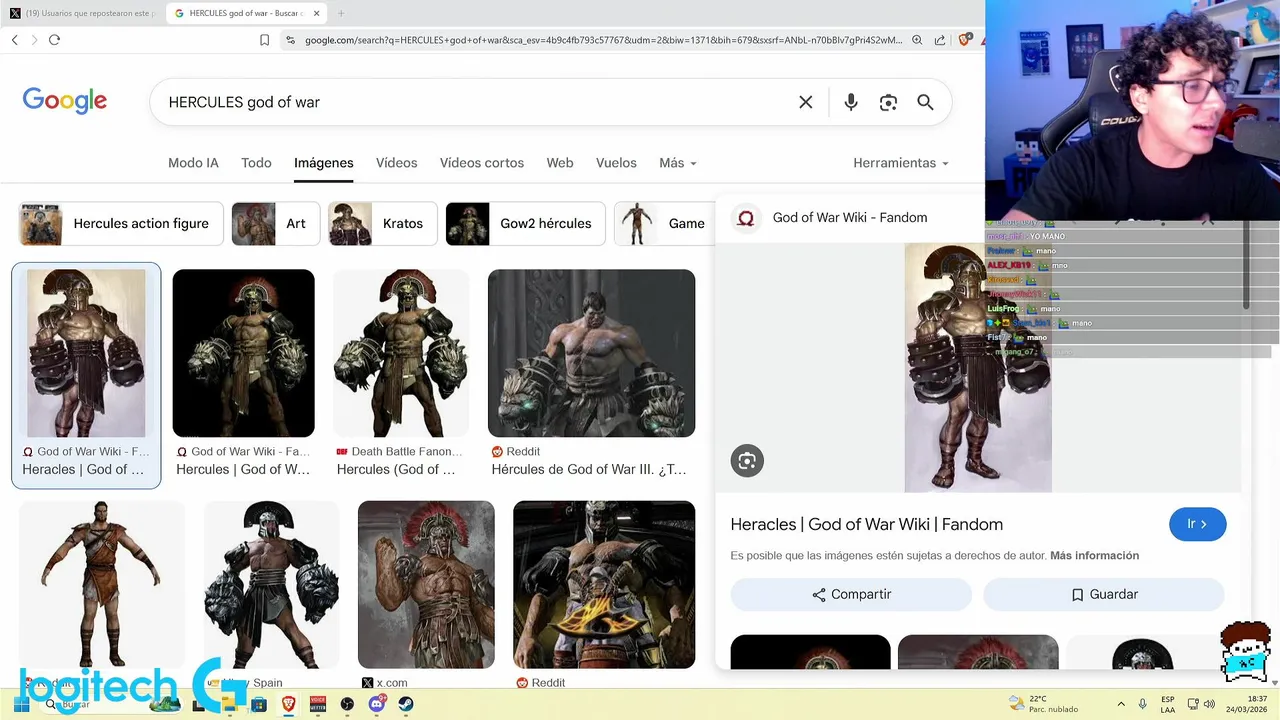
Task: Open 'Heracles | God of War Wiki | Fandom' title link
Action: coord(867,525)
